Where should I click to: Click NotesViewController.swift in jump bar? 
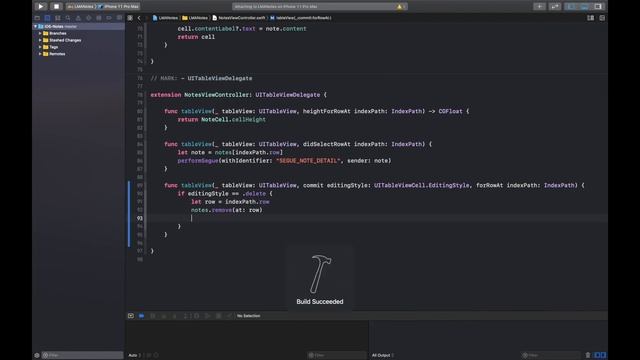pyautogui.click(x=239, y=18)
